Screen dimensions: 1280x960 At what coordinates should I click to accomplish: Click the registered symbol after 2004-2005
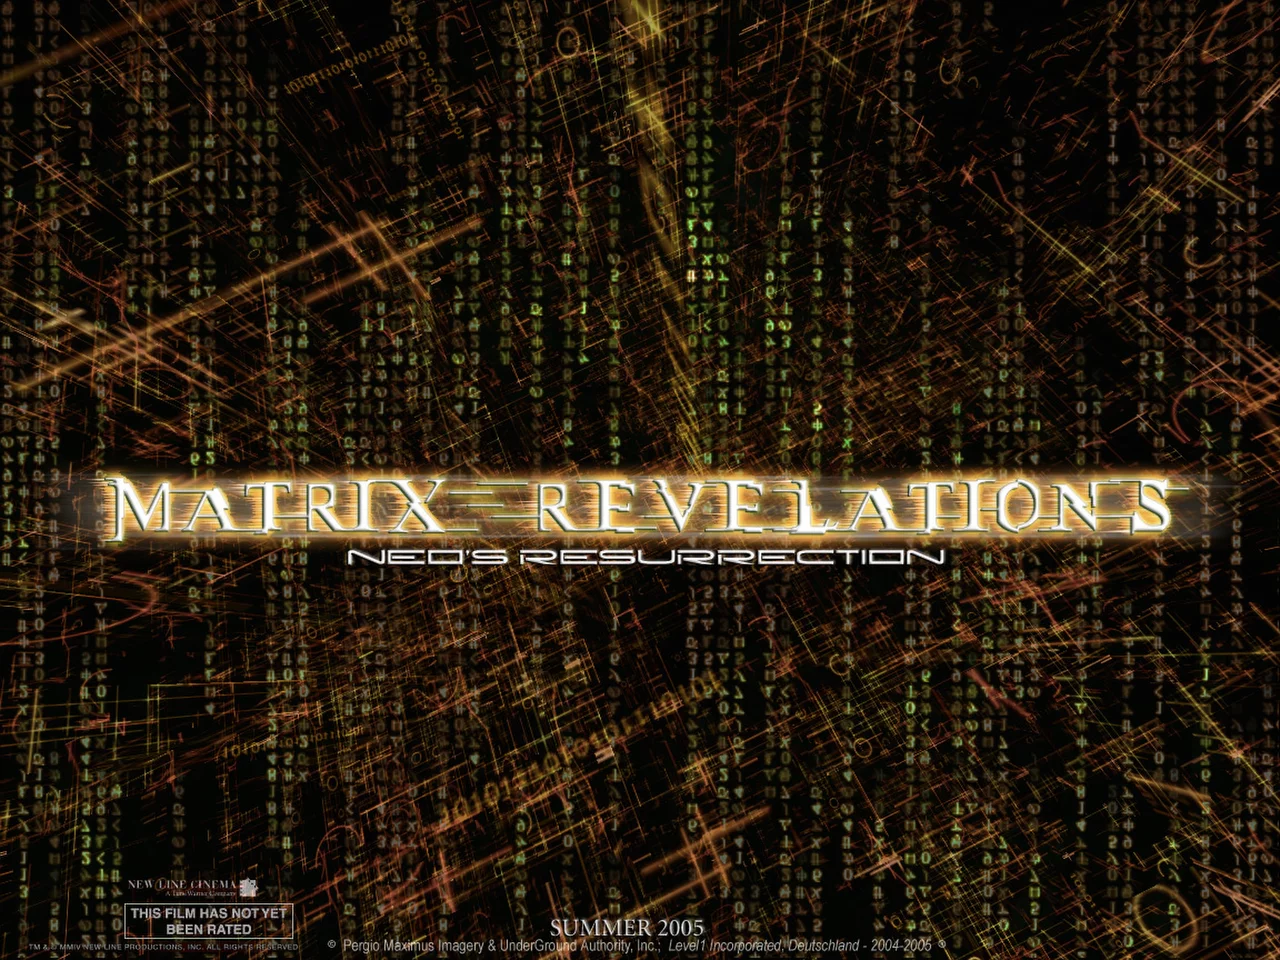pyautogui.click(x=942, y=944)
